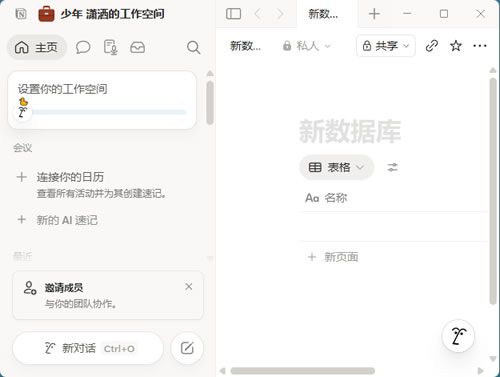Start 新对话 with Ctrl+O button
The height and width of the screenshot is (377, 500).
click(x=88, y=348)
